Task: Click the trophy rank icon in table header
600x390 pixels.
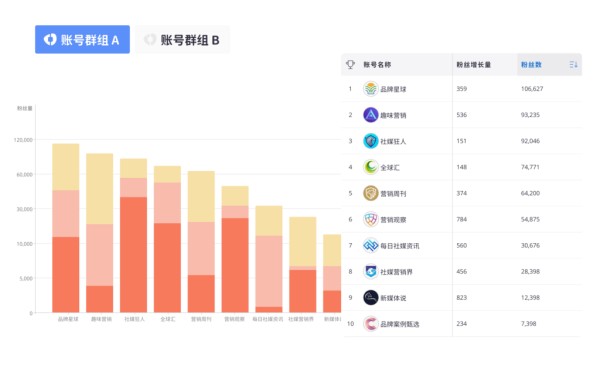Action: 350,64
